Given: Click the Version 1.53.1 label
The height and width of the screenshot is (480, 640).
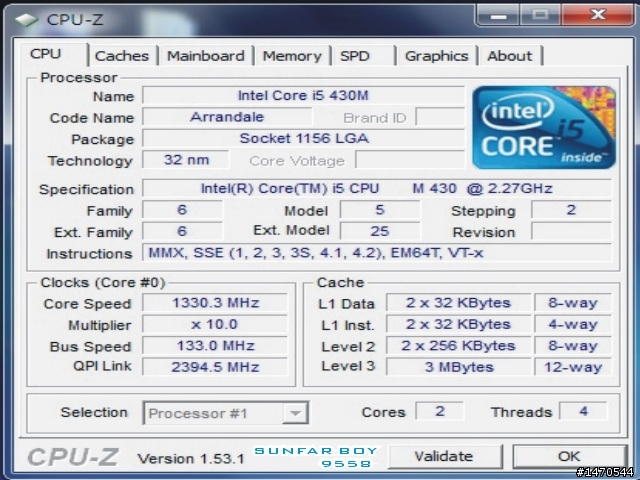Looking at the screenshot, I should (191, 459).
